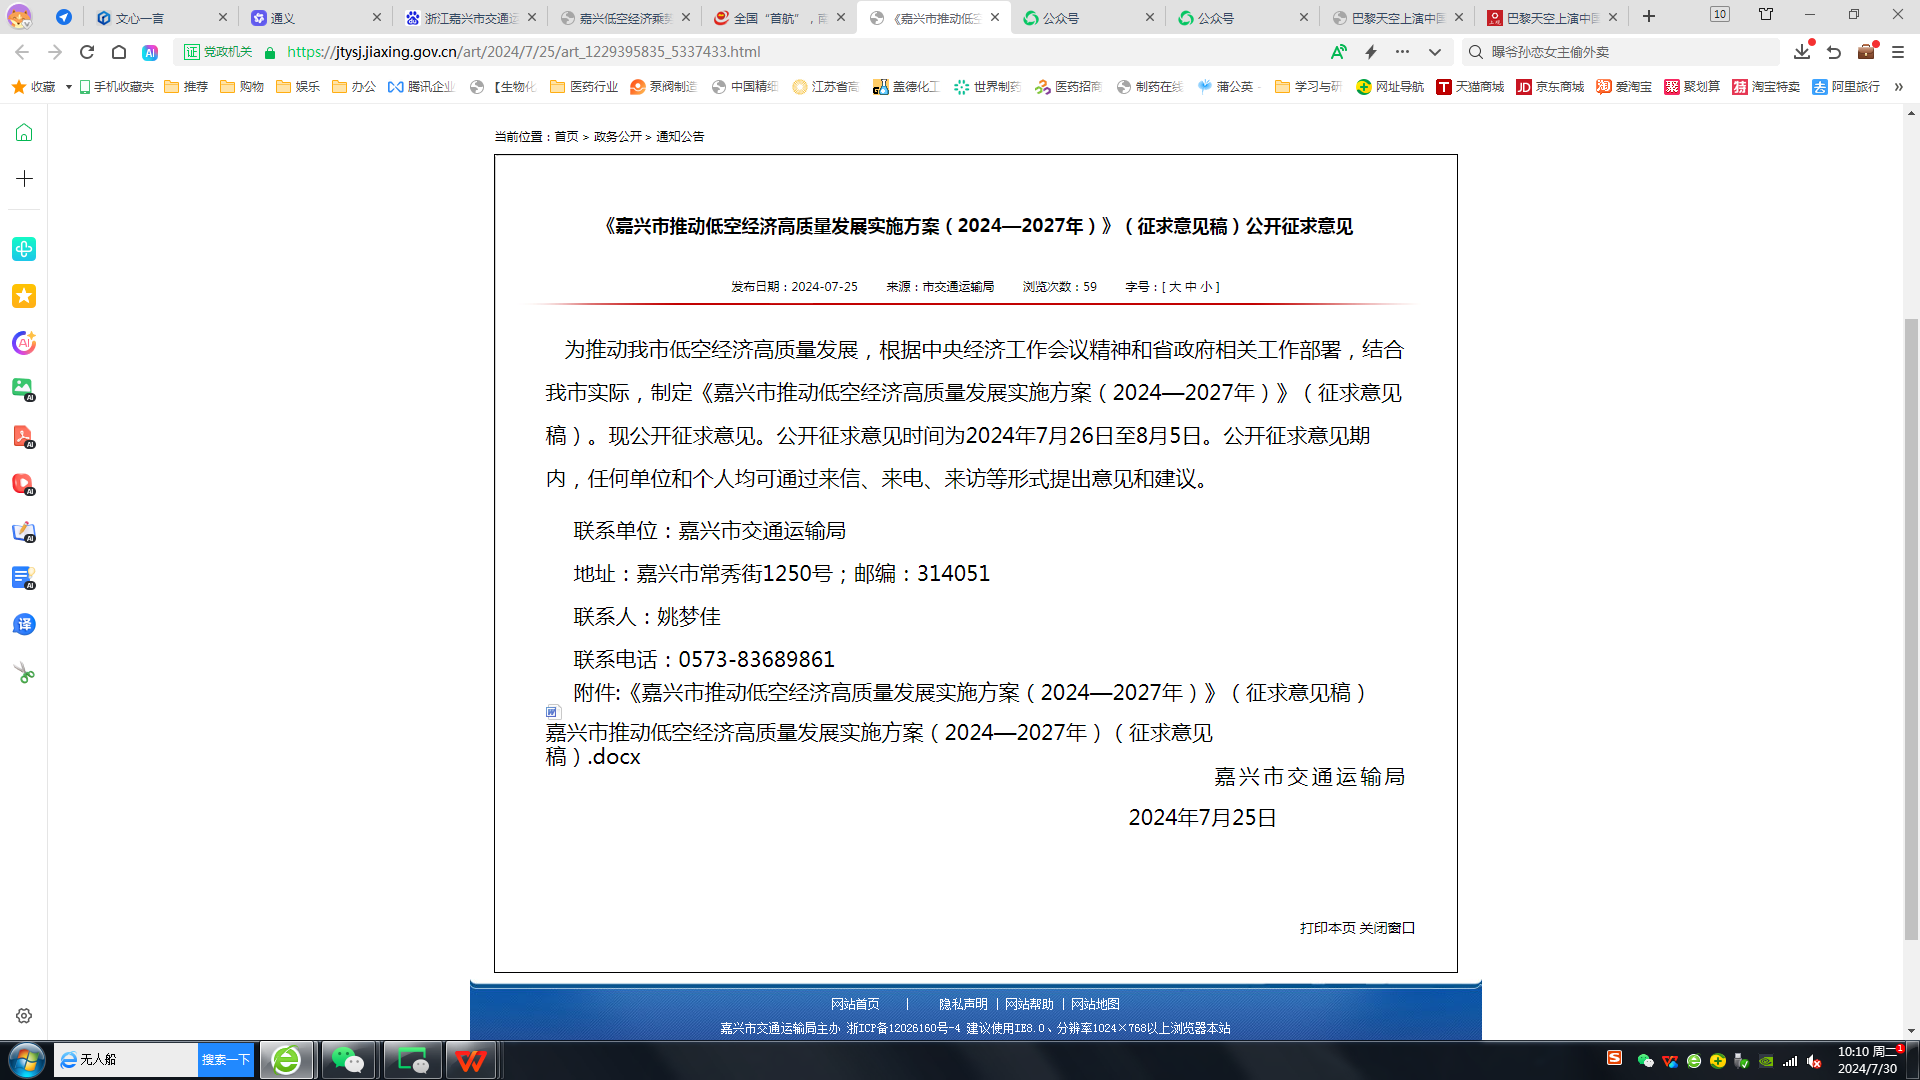Open WeChat from the taskbar
The height and width of the screenshot is (1080, 1920).
point(348,1059)
